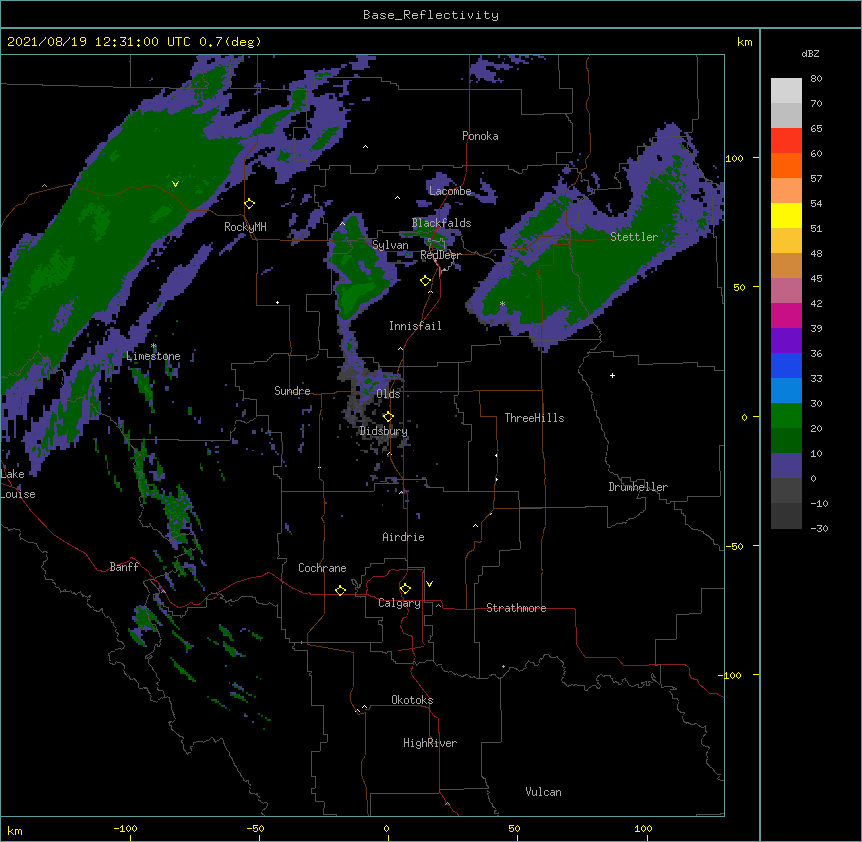The image size is (862, 842).
Task: Click the 0 tick label on bottom axis
Action: (x=386, y=828)
